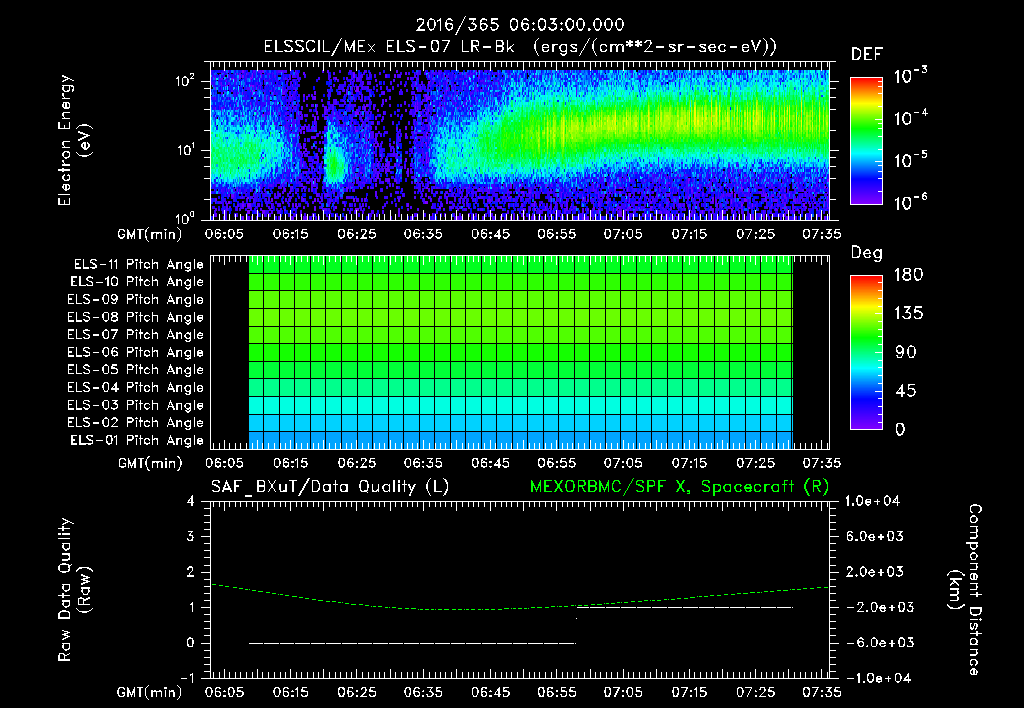Click the 06:45 label under the bottom panel
This screenshot has height=708, width=1024.
(x=490, y=692)
